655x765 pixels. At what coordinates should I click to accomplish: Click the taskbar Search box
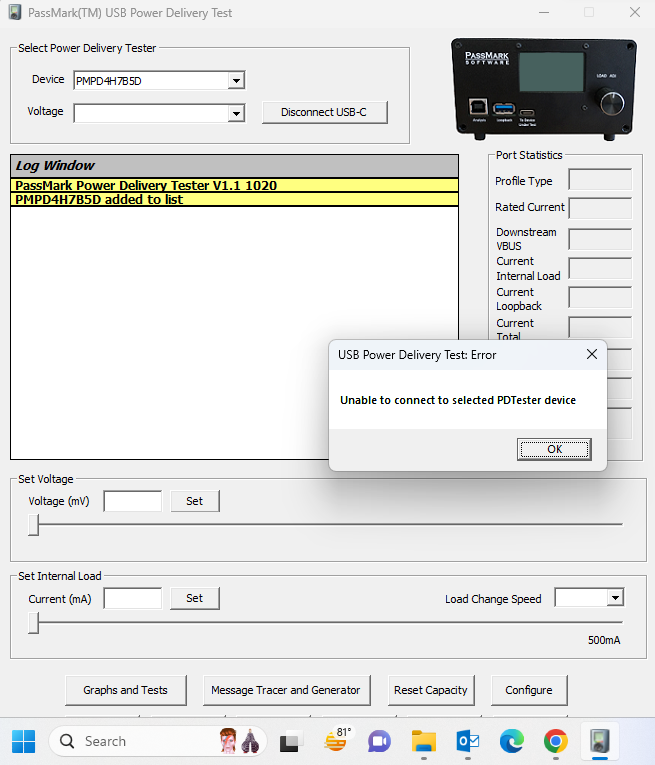click(158, 742)
